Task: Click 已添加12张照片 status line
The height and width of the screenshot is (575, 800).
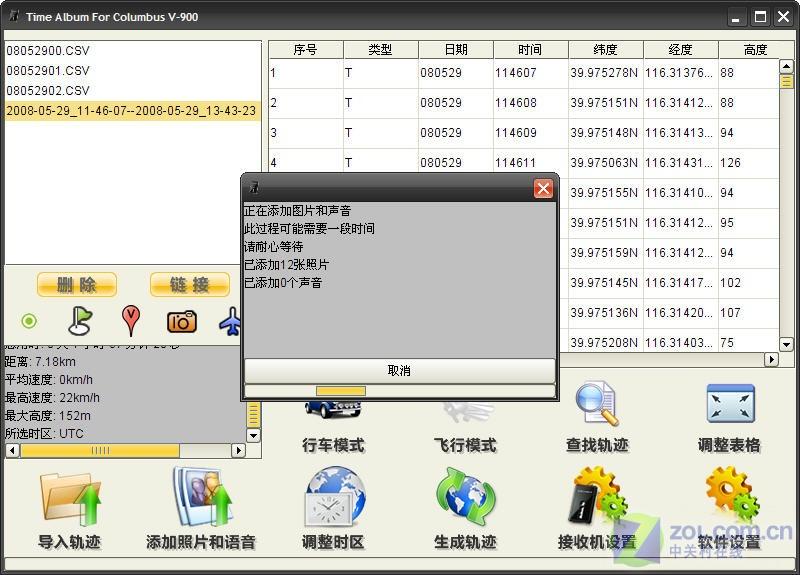Action: pos(287,265)
